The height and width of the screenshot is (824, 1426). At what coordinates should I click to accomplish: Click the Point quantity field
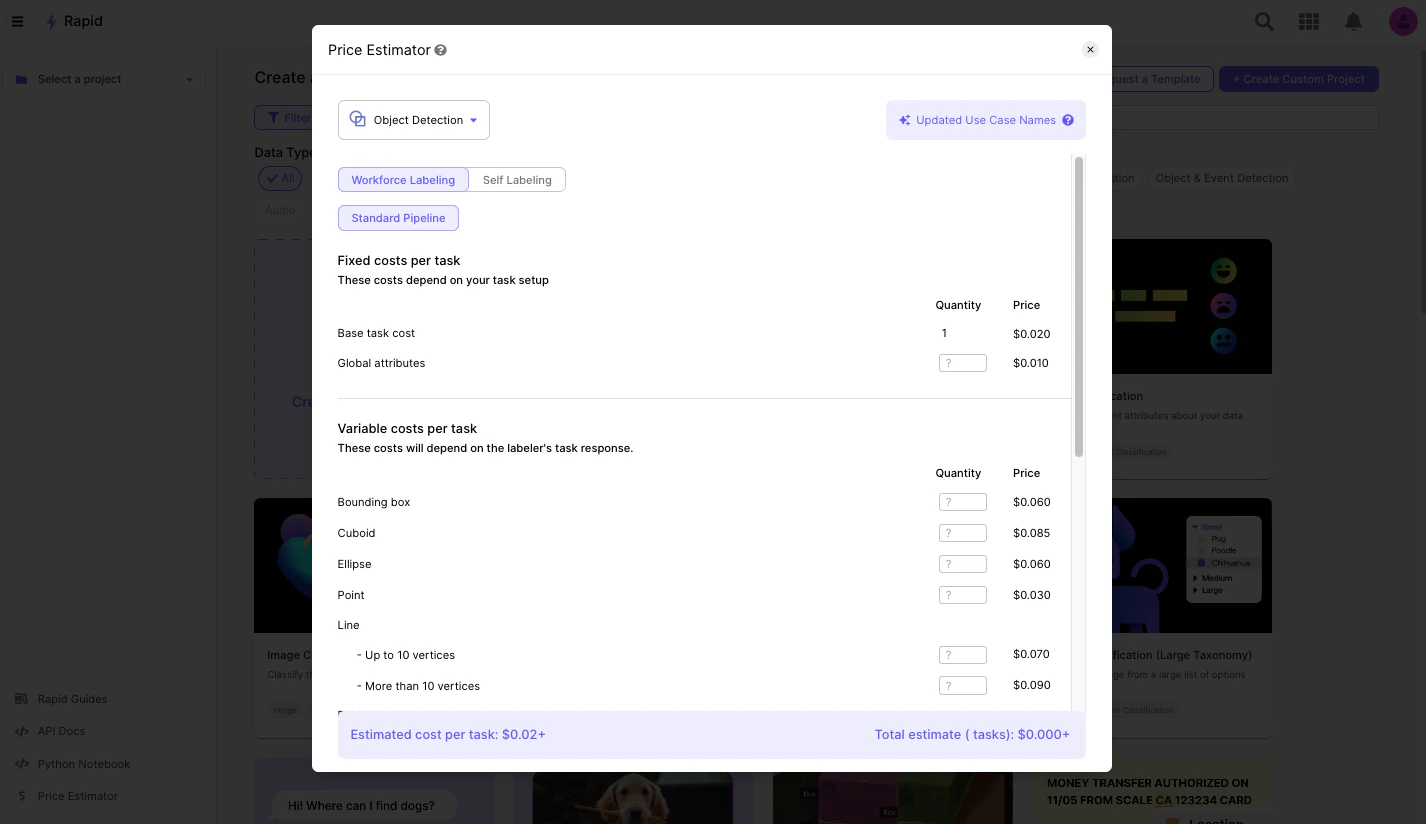click(x=962, y=595)
